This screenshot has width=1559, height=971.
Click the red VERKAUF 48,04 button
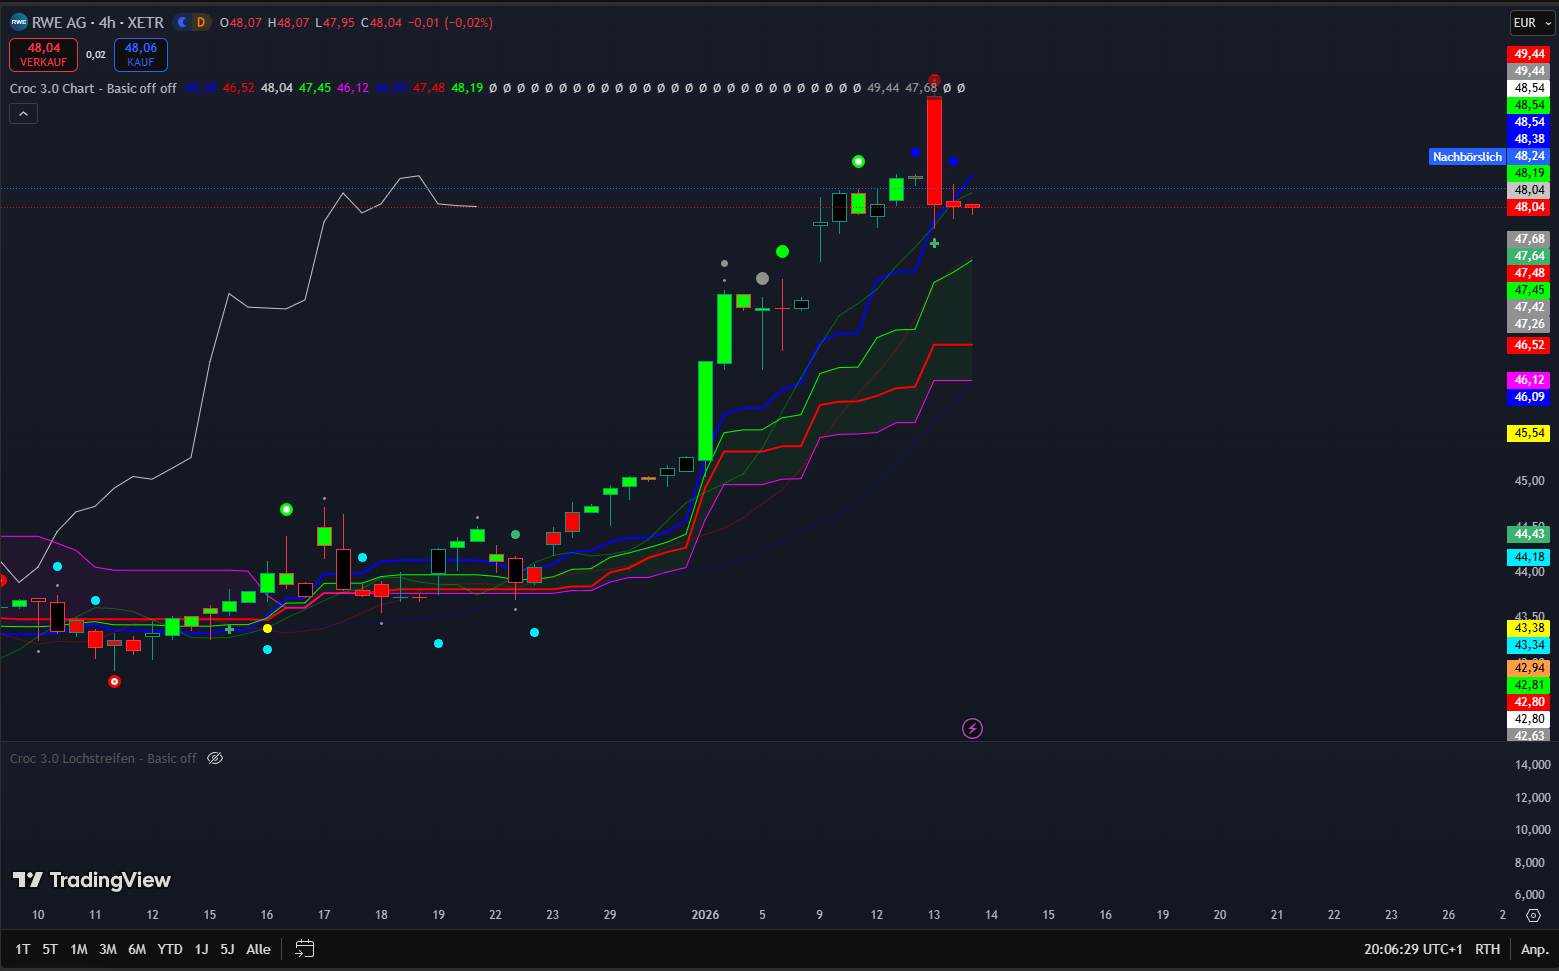(x=44, y=55)
